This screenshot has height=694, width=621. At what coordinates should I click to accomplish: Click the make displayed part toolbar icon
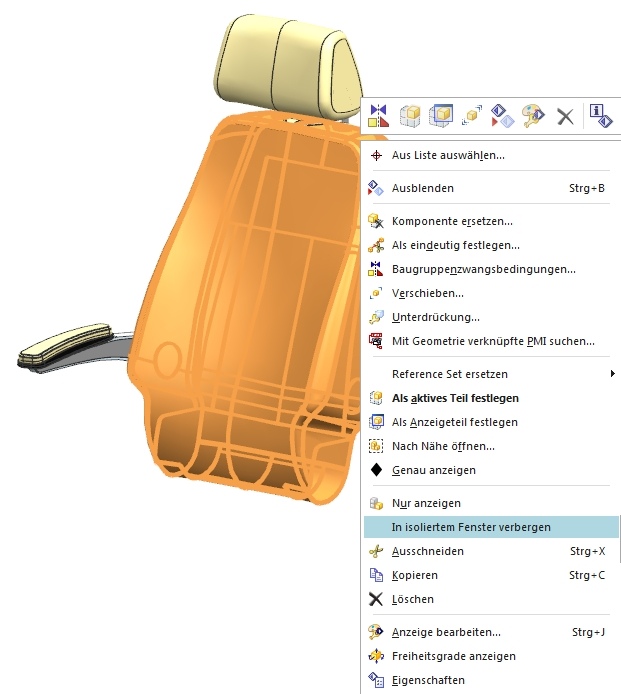point(441,116)
